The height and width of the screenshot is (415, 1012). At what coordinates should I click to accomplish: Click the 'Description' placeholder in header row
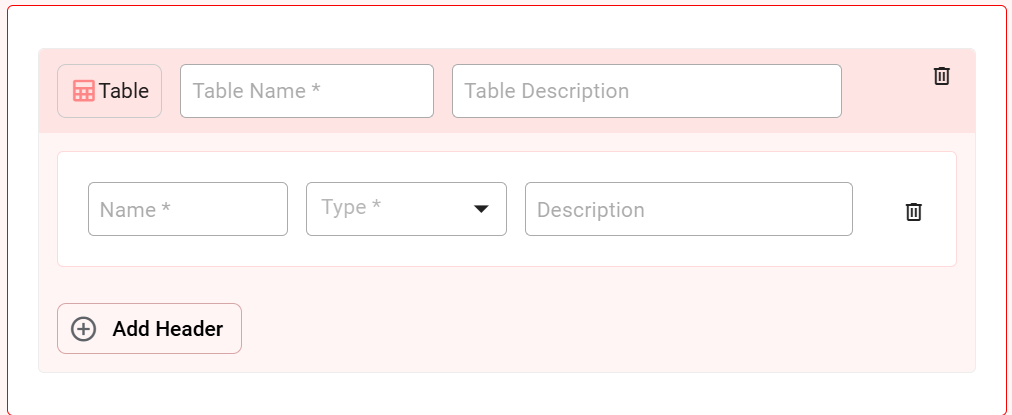590,210
